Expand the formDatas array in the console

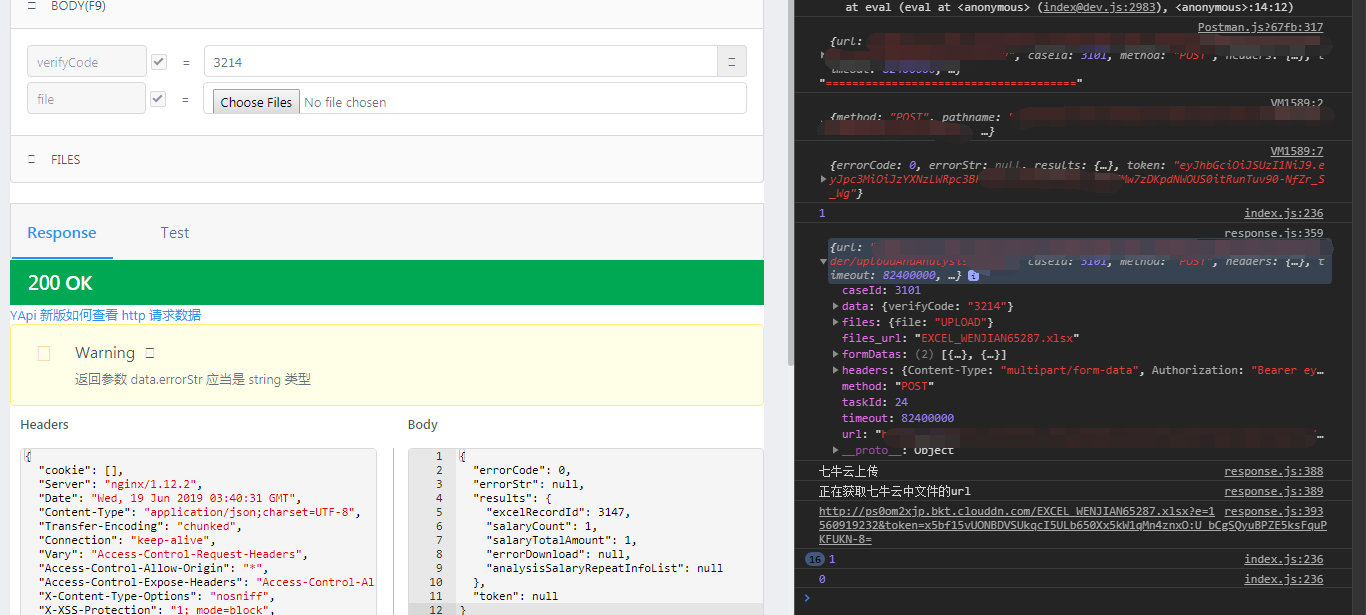[x=836, y=353]
